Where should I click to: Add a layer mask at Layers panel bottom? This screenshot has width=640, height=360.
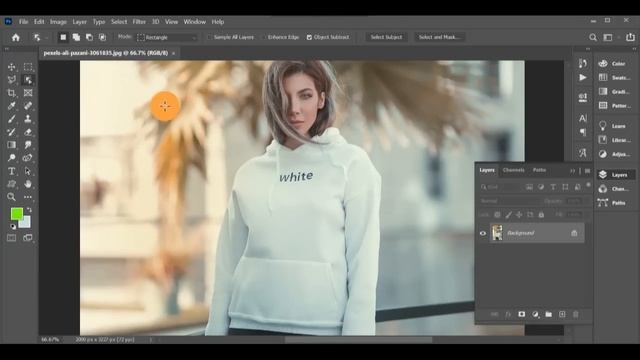coord(522,314)
